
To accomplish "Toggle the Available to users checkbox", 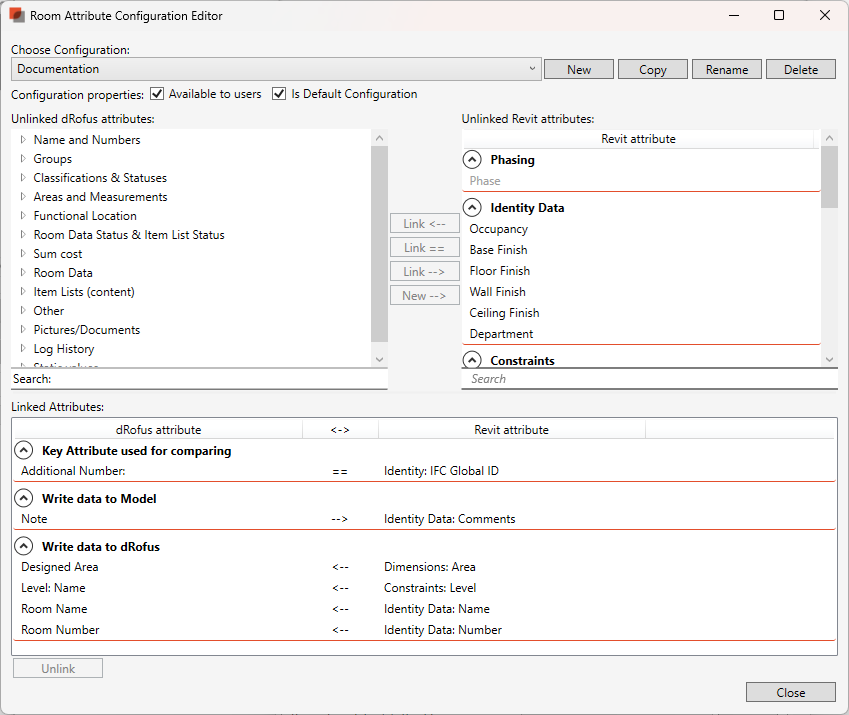I will (157, 94).
